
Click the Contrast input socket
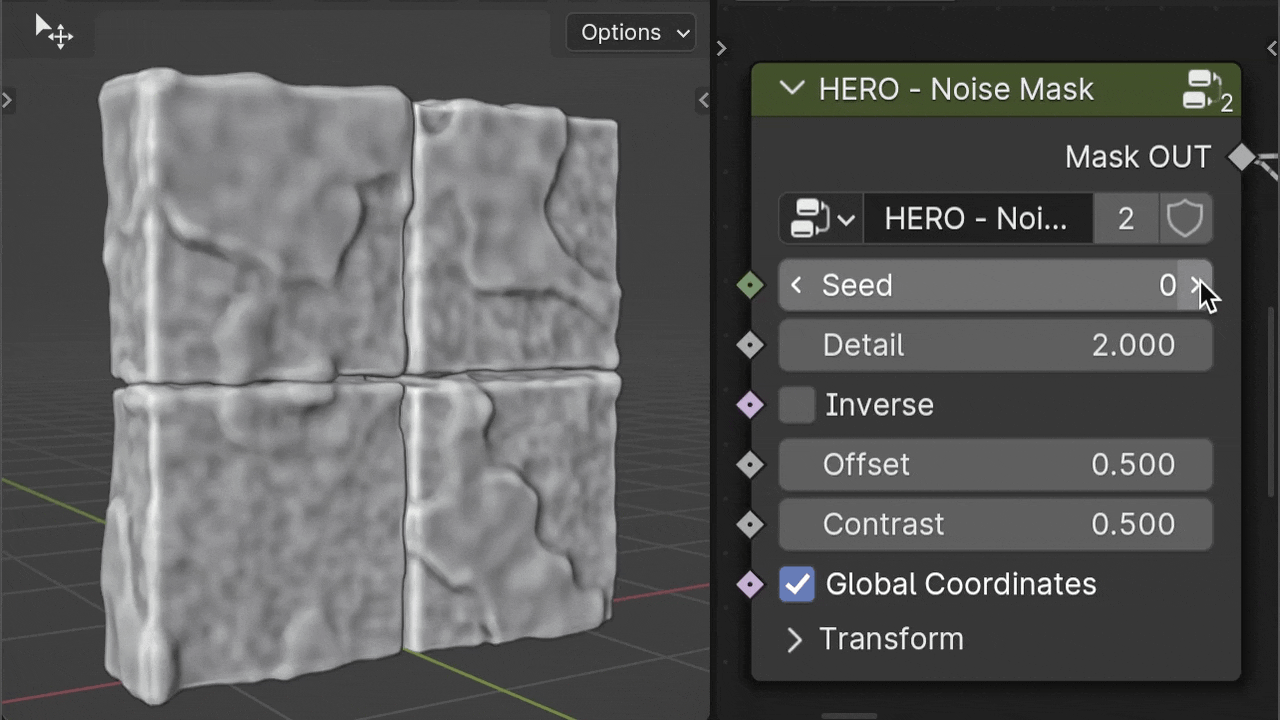click(x=750, y=524)
